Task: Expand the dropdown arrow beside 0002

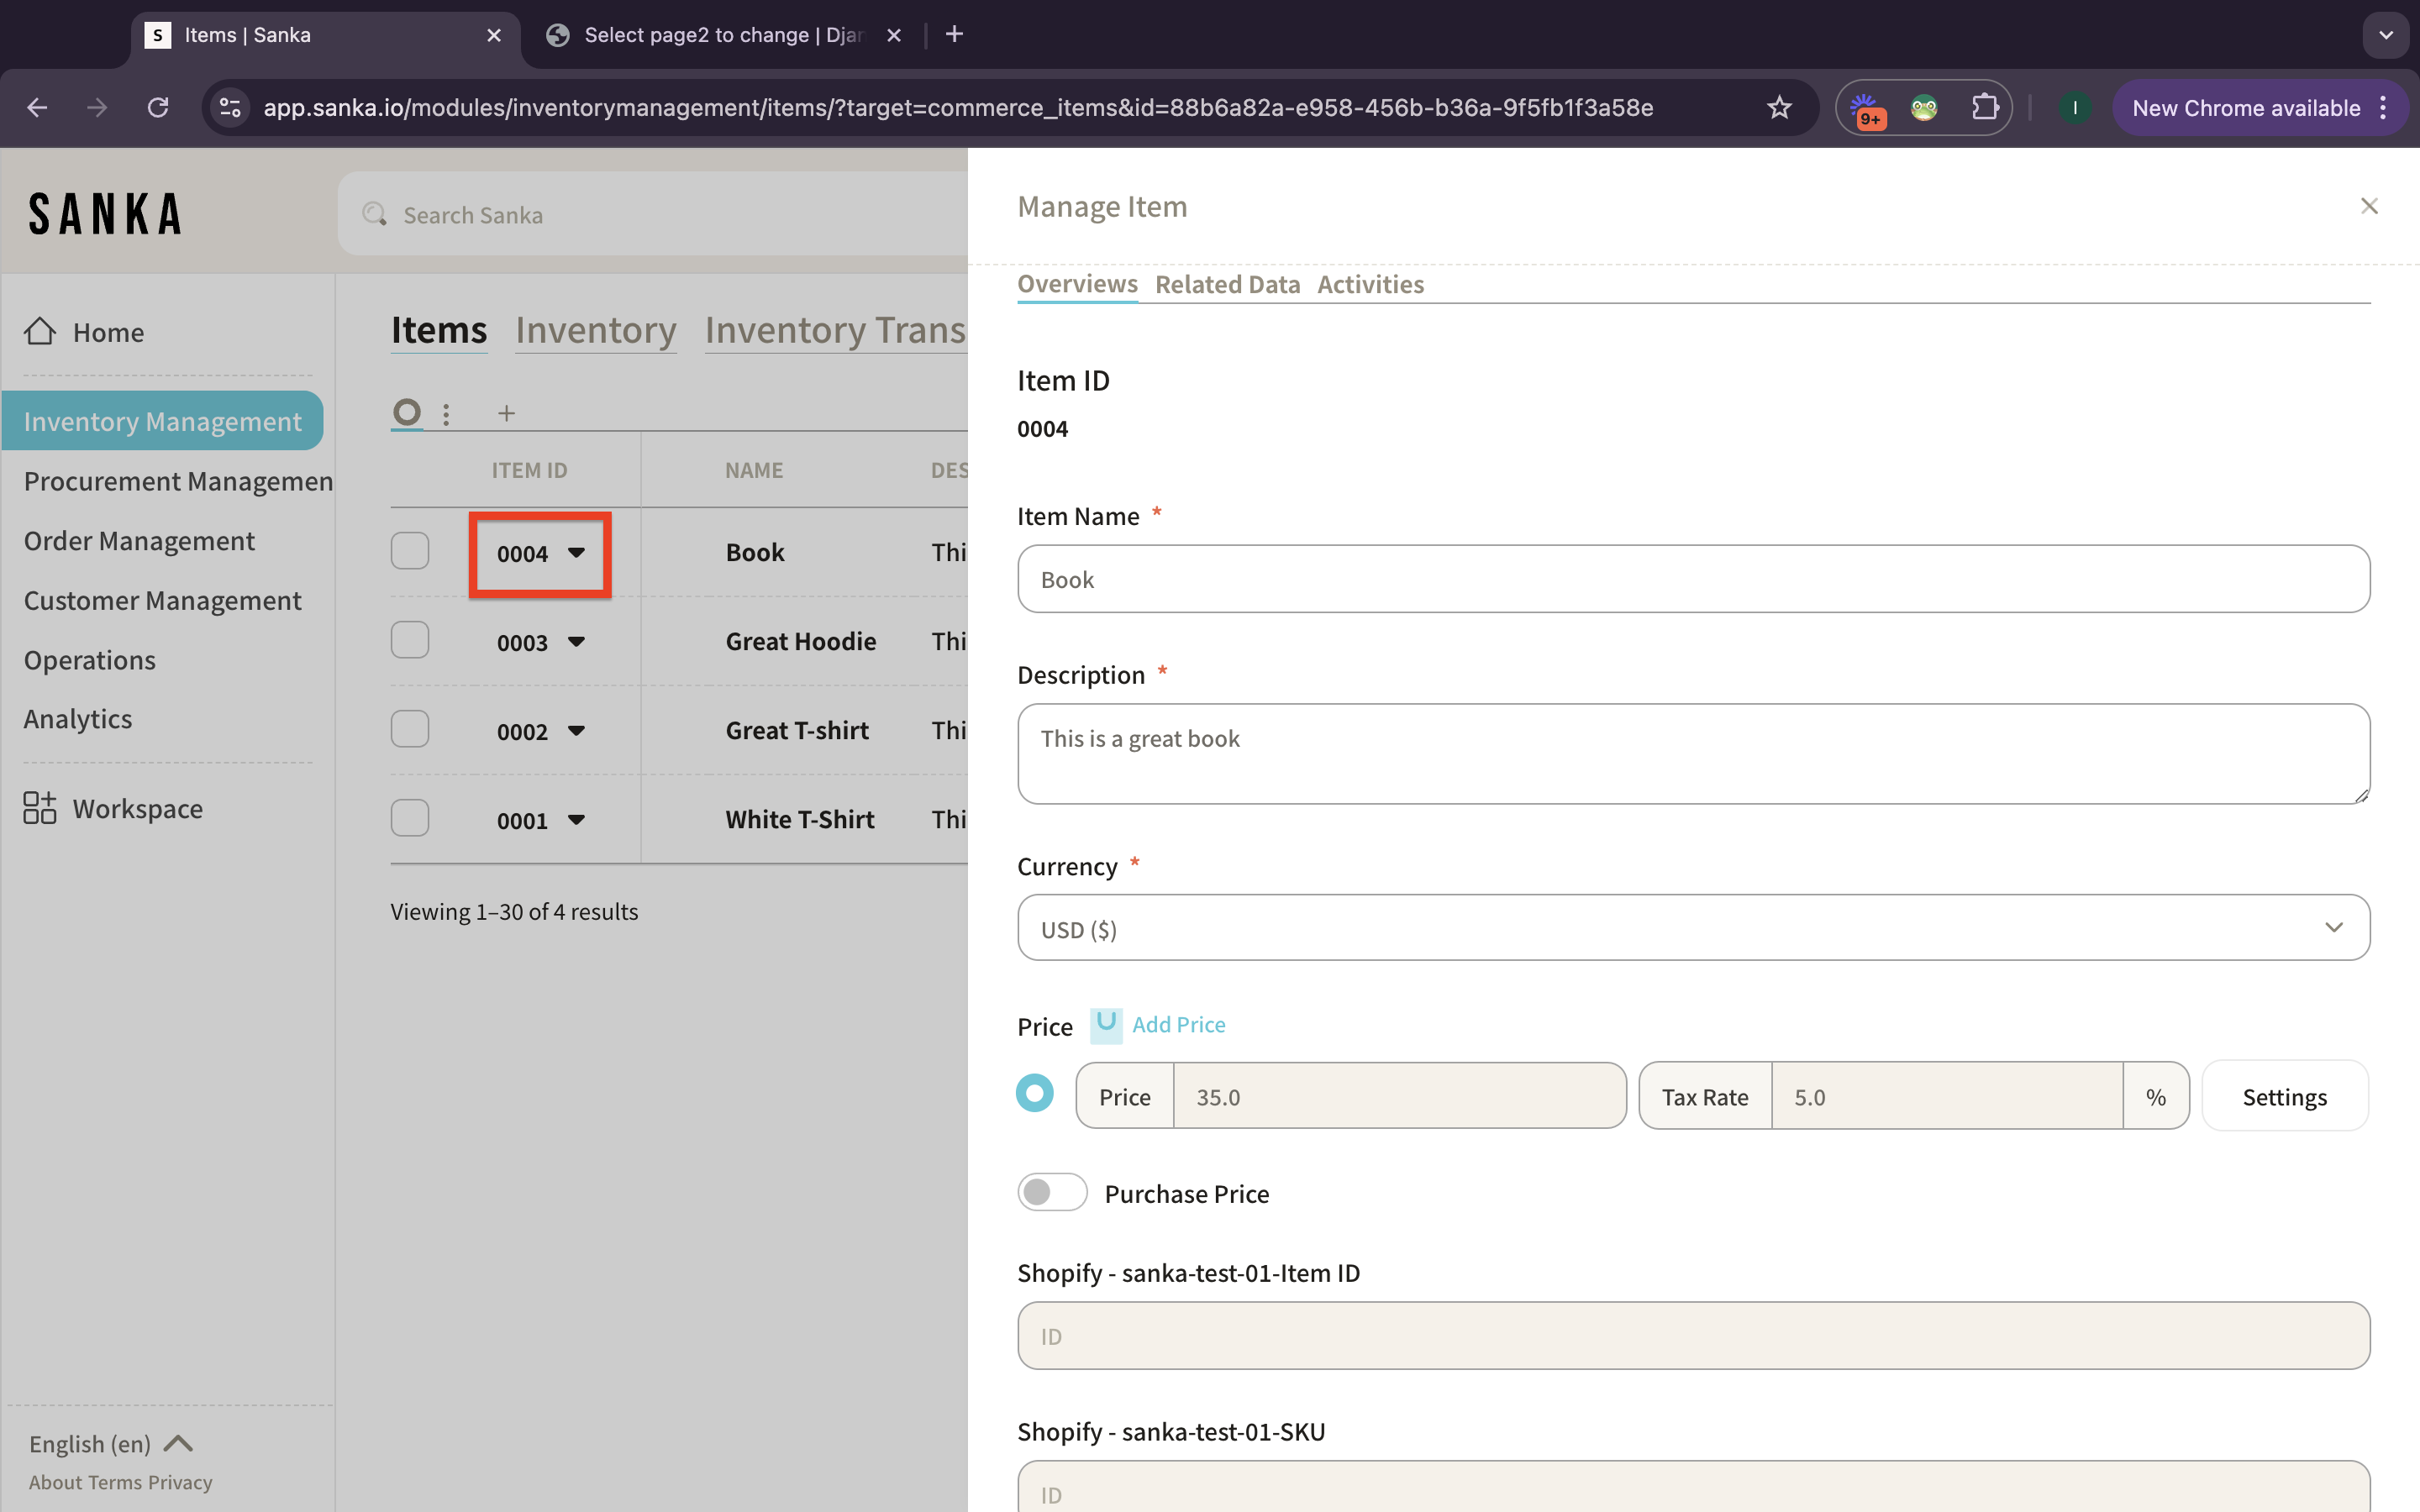Action: click(x=576, y=731)
